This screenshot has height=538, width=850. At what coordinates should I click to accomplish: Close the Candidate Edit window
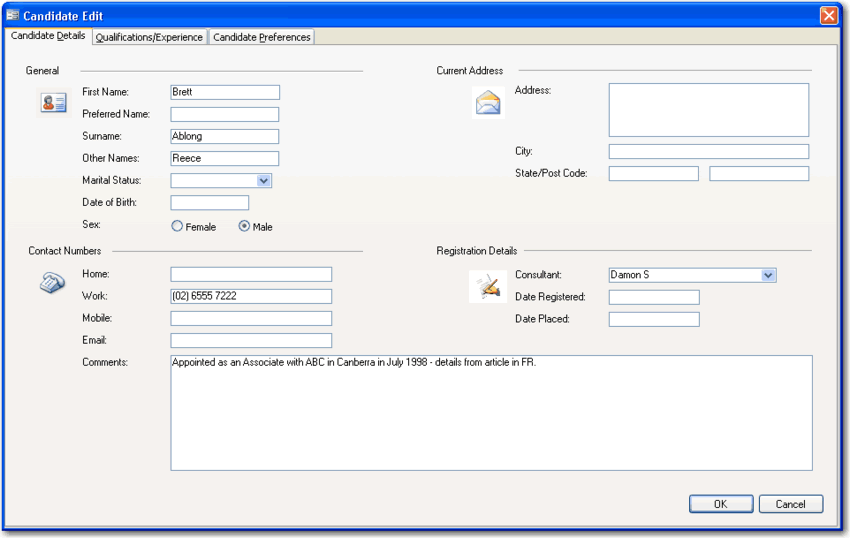pos(828,16)
